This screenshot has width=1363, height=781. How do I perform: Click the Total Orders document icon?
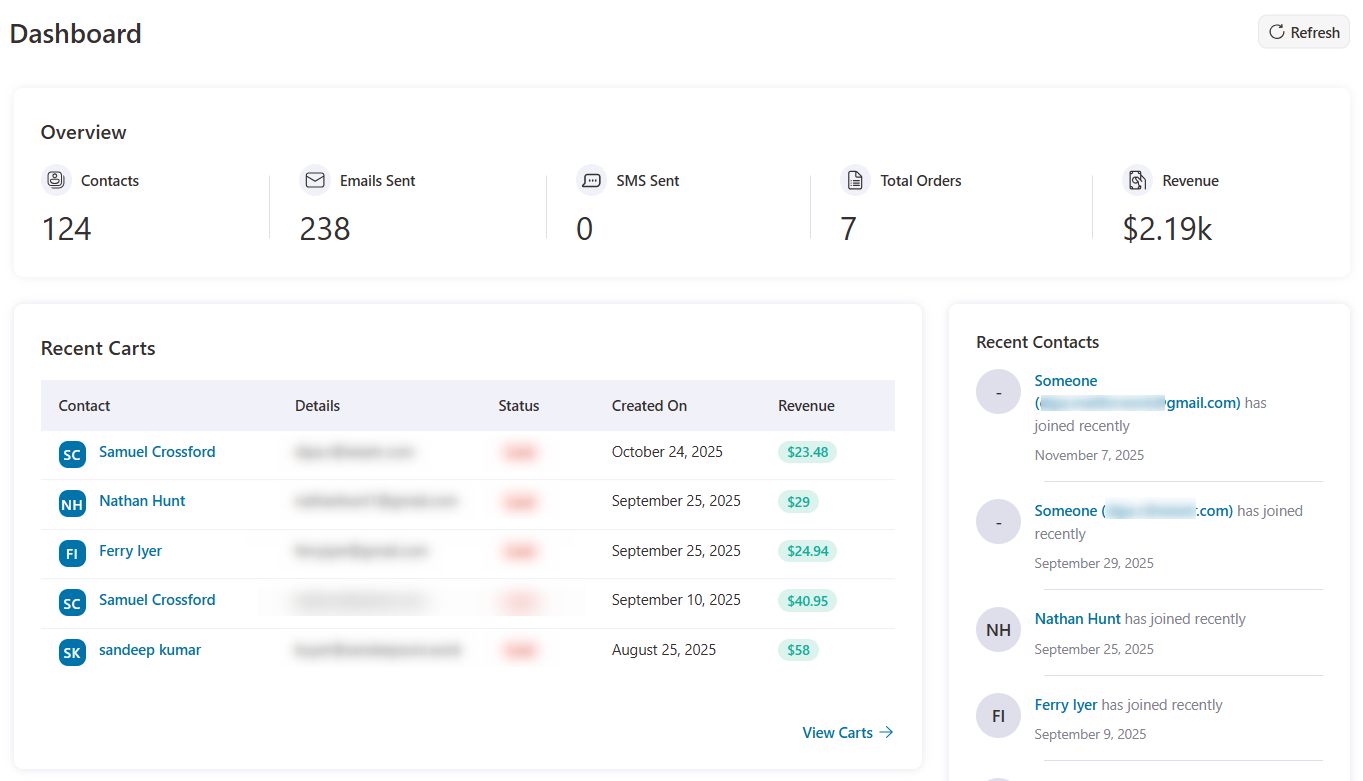[x=856, y=179]
